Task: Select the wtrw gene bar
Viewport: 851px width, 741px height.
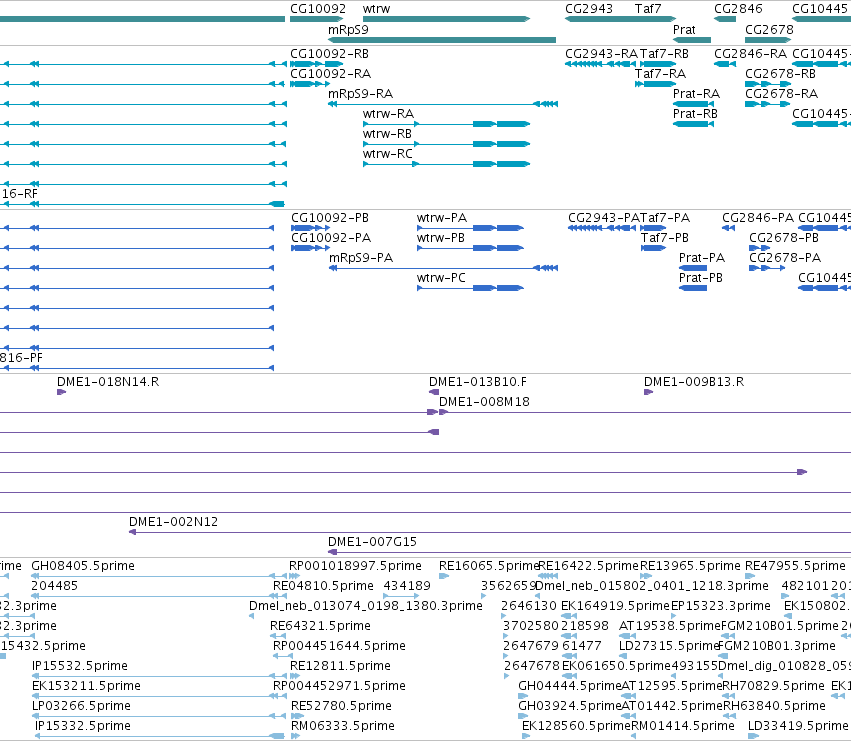Action: click(x=446, y=19)
